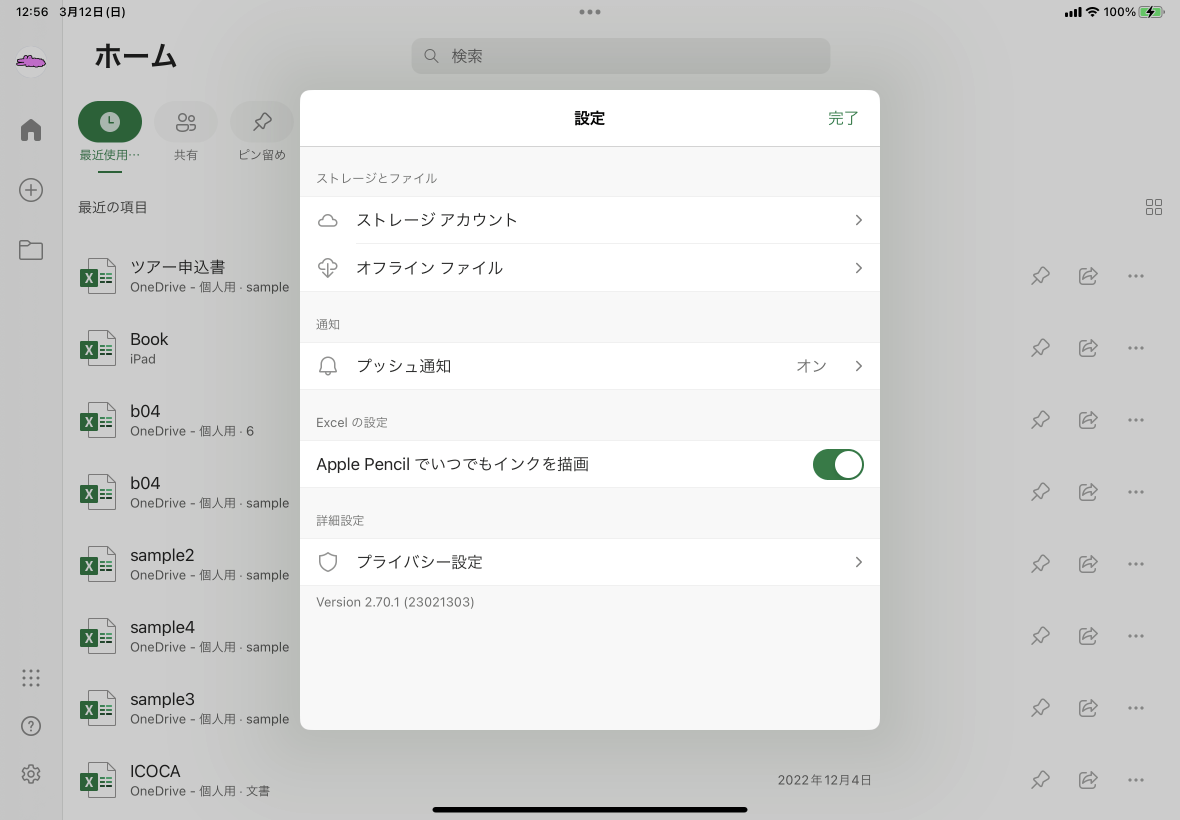Expand プライバシー設定 chevron
1180x820 pixels.
[859, 562]
